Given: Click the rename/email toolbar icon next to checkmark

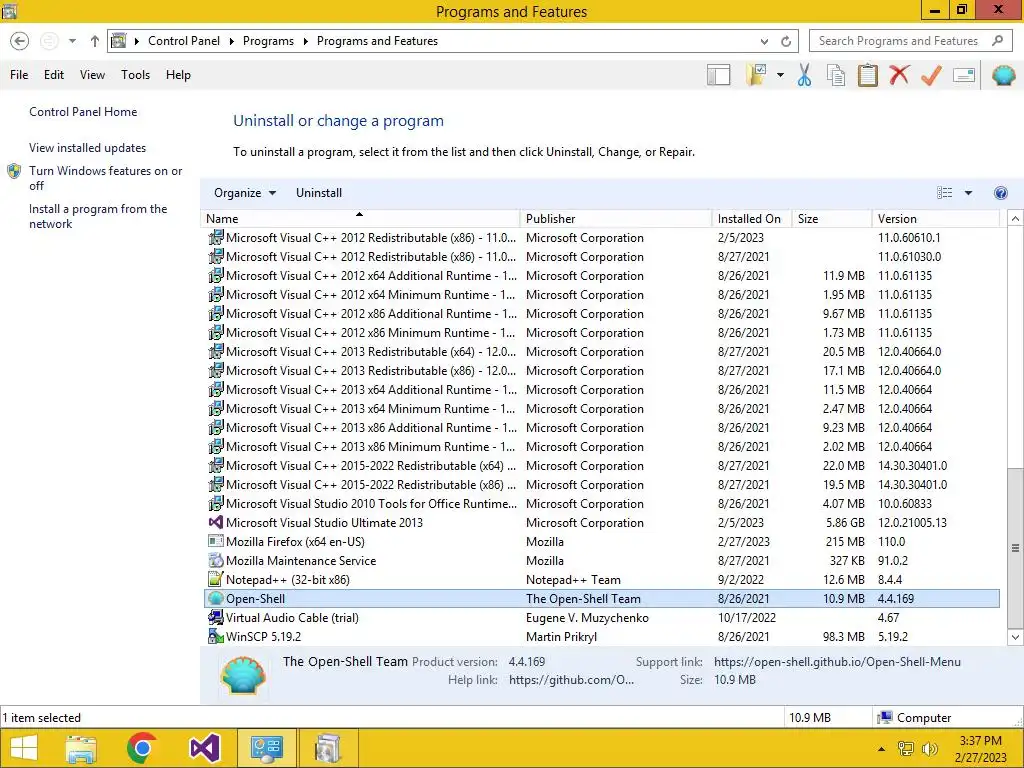Looking at the screenshot, I should [964, 75].
